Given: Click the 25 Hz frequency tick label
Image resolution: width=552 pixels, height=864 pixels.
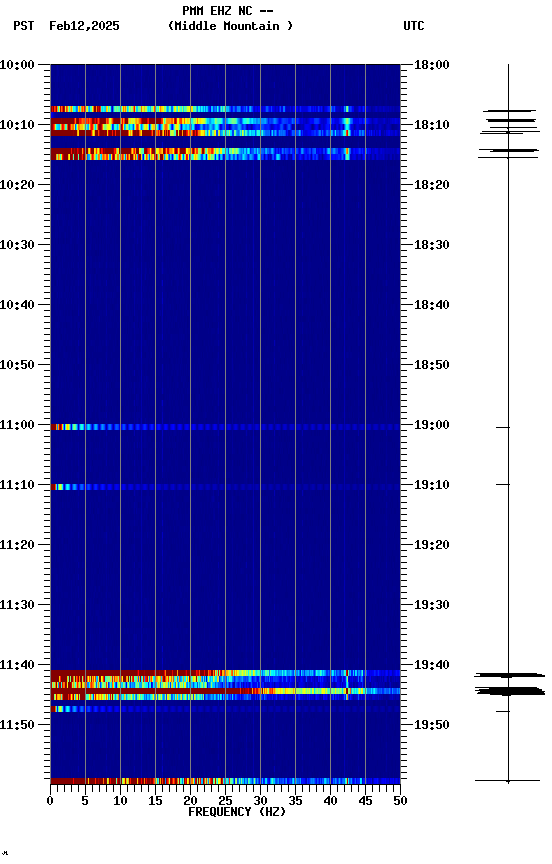Looking at the screenshot, I should point(225,801).
